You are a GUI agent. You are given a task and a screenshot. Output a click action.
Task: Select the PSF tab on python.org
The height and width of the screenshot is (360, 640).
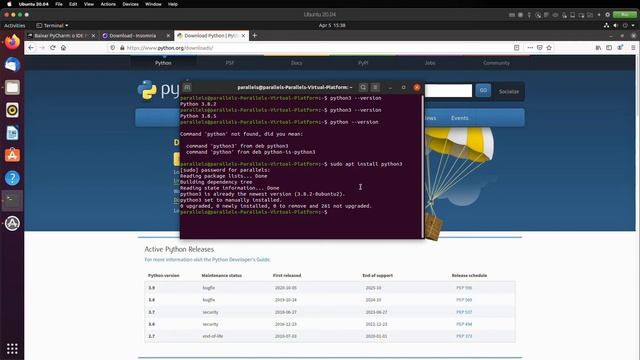point(230,63)
